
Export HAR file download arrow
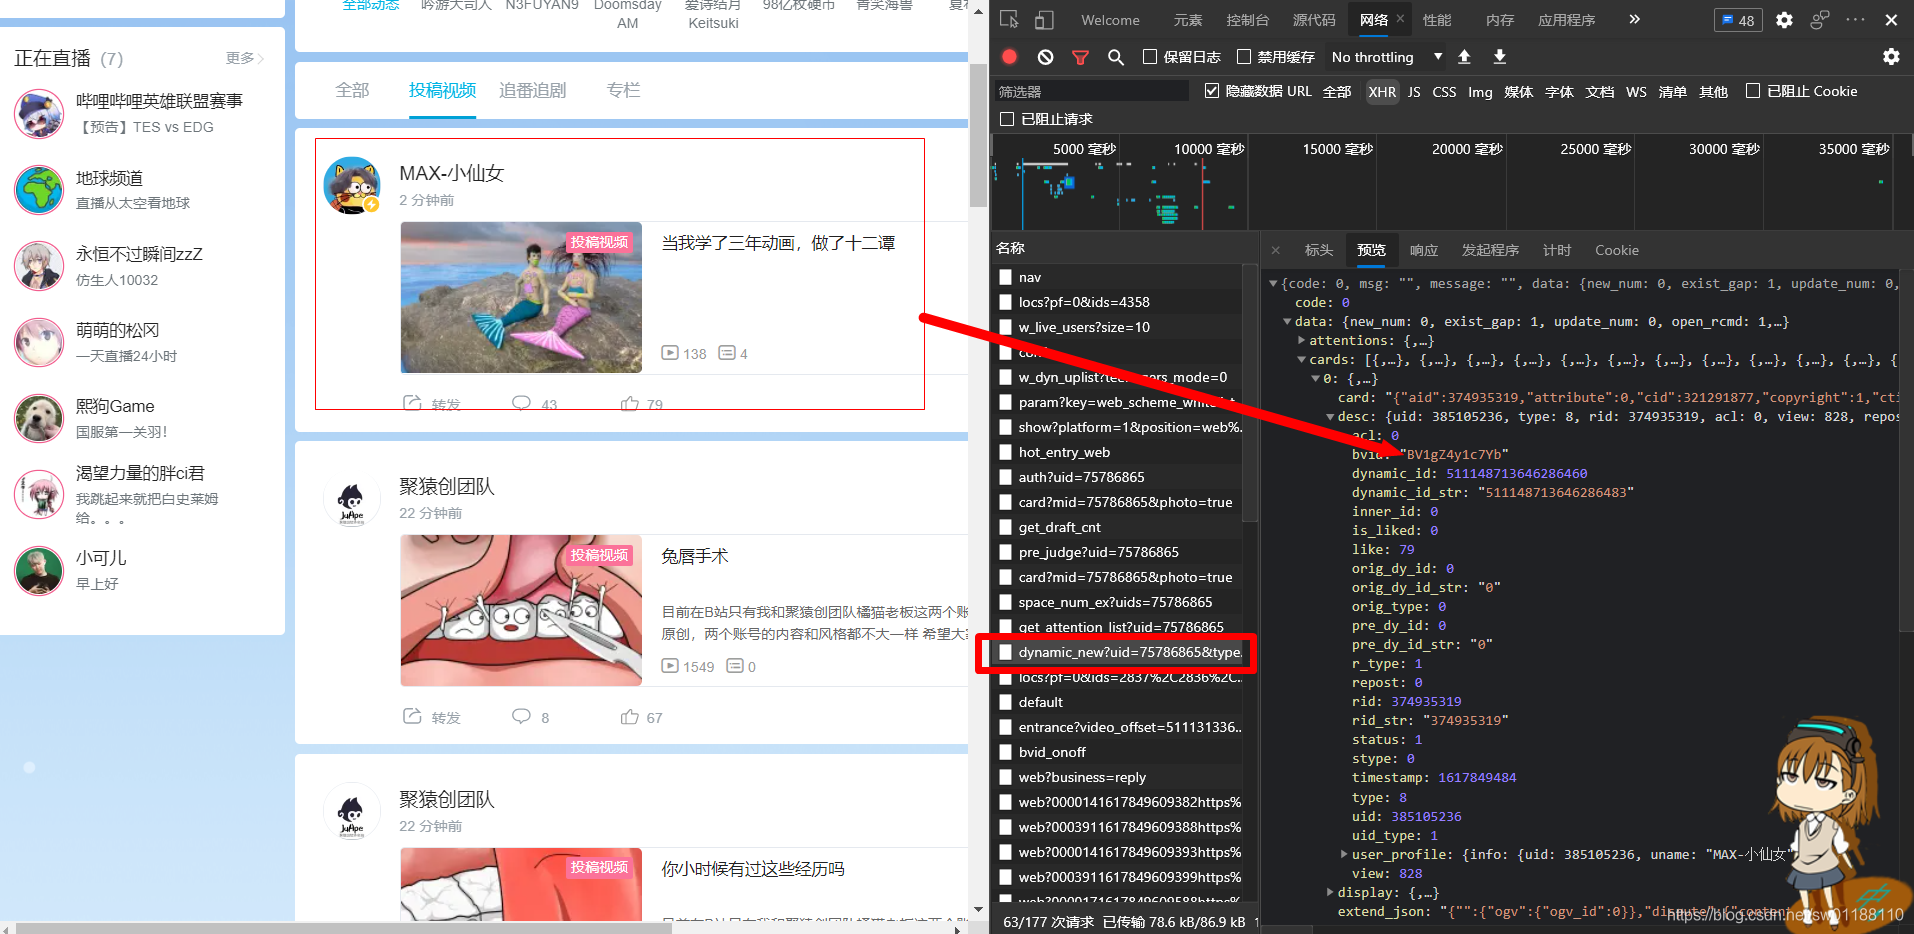1500,57
